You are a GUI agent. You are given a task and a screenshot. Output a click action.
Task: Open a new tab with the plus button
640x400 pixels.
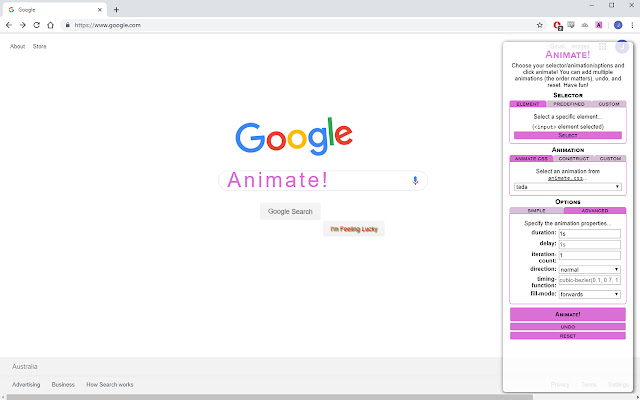[116, 10]
